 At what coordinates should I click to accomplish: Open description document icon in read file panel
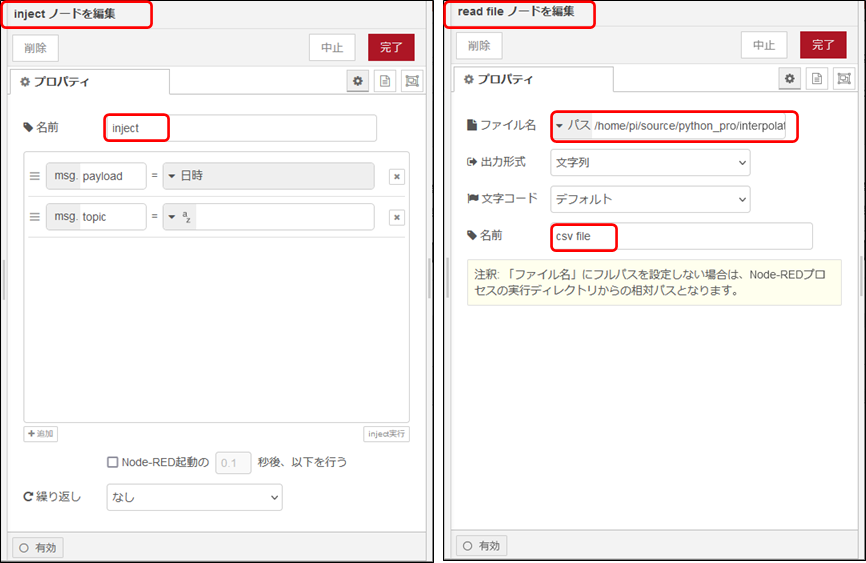(x=816, y=78)
